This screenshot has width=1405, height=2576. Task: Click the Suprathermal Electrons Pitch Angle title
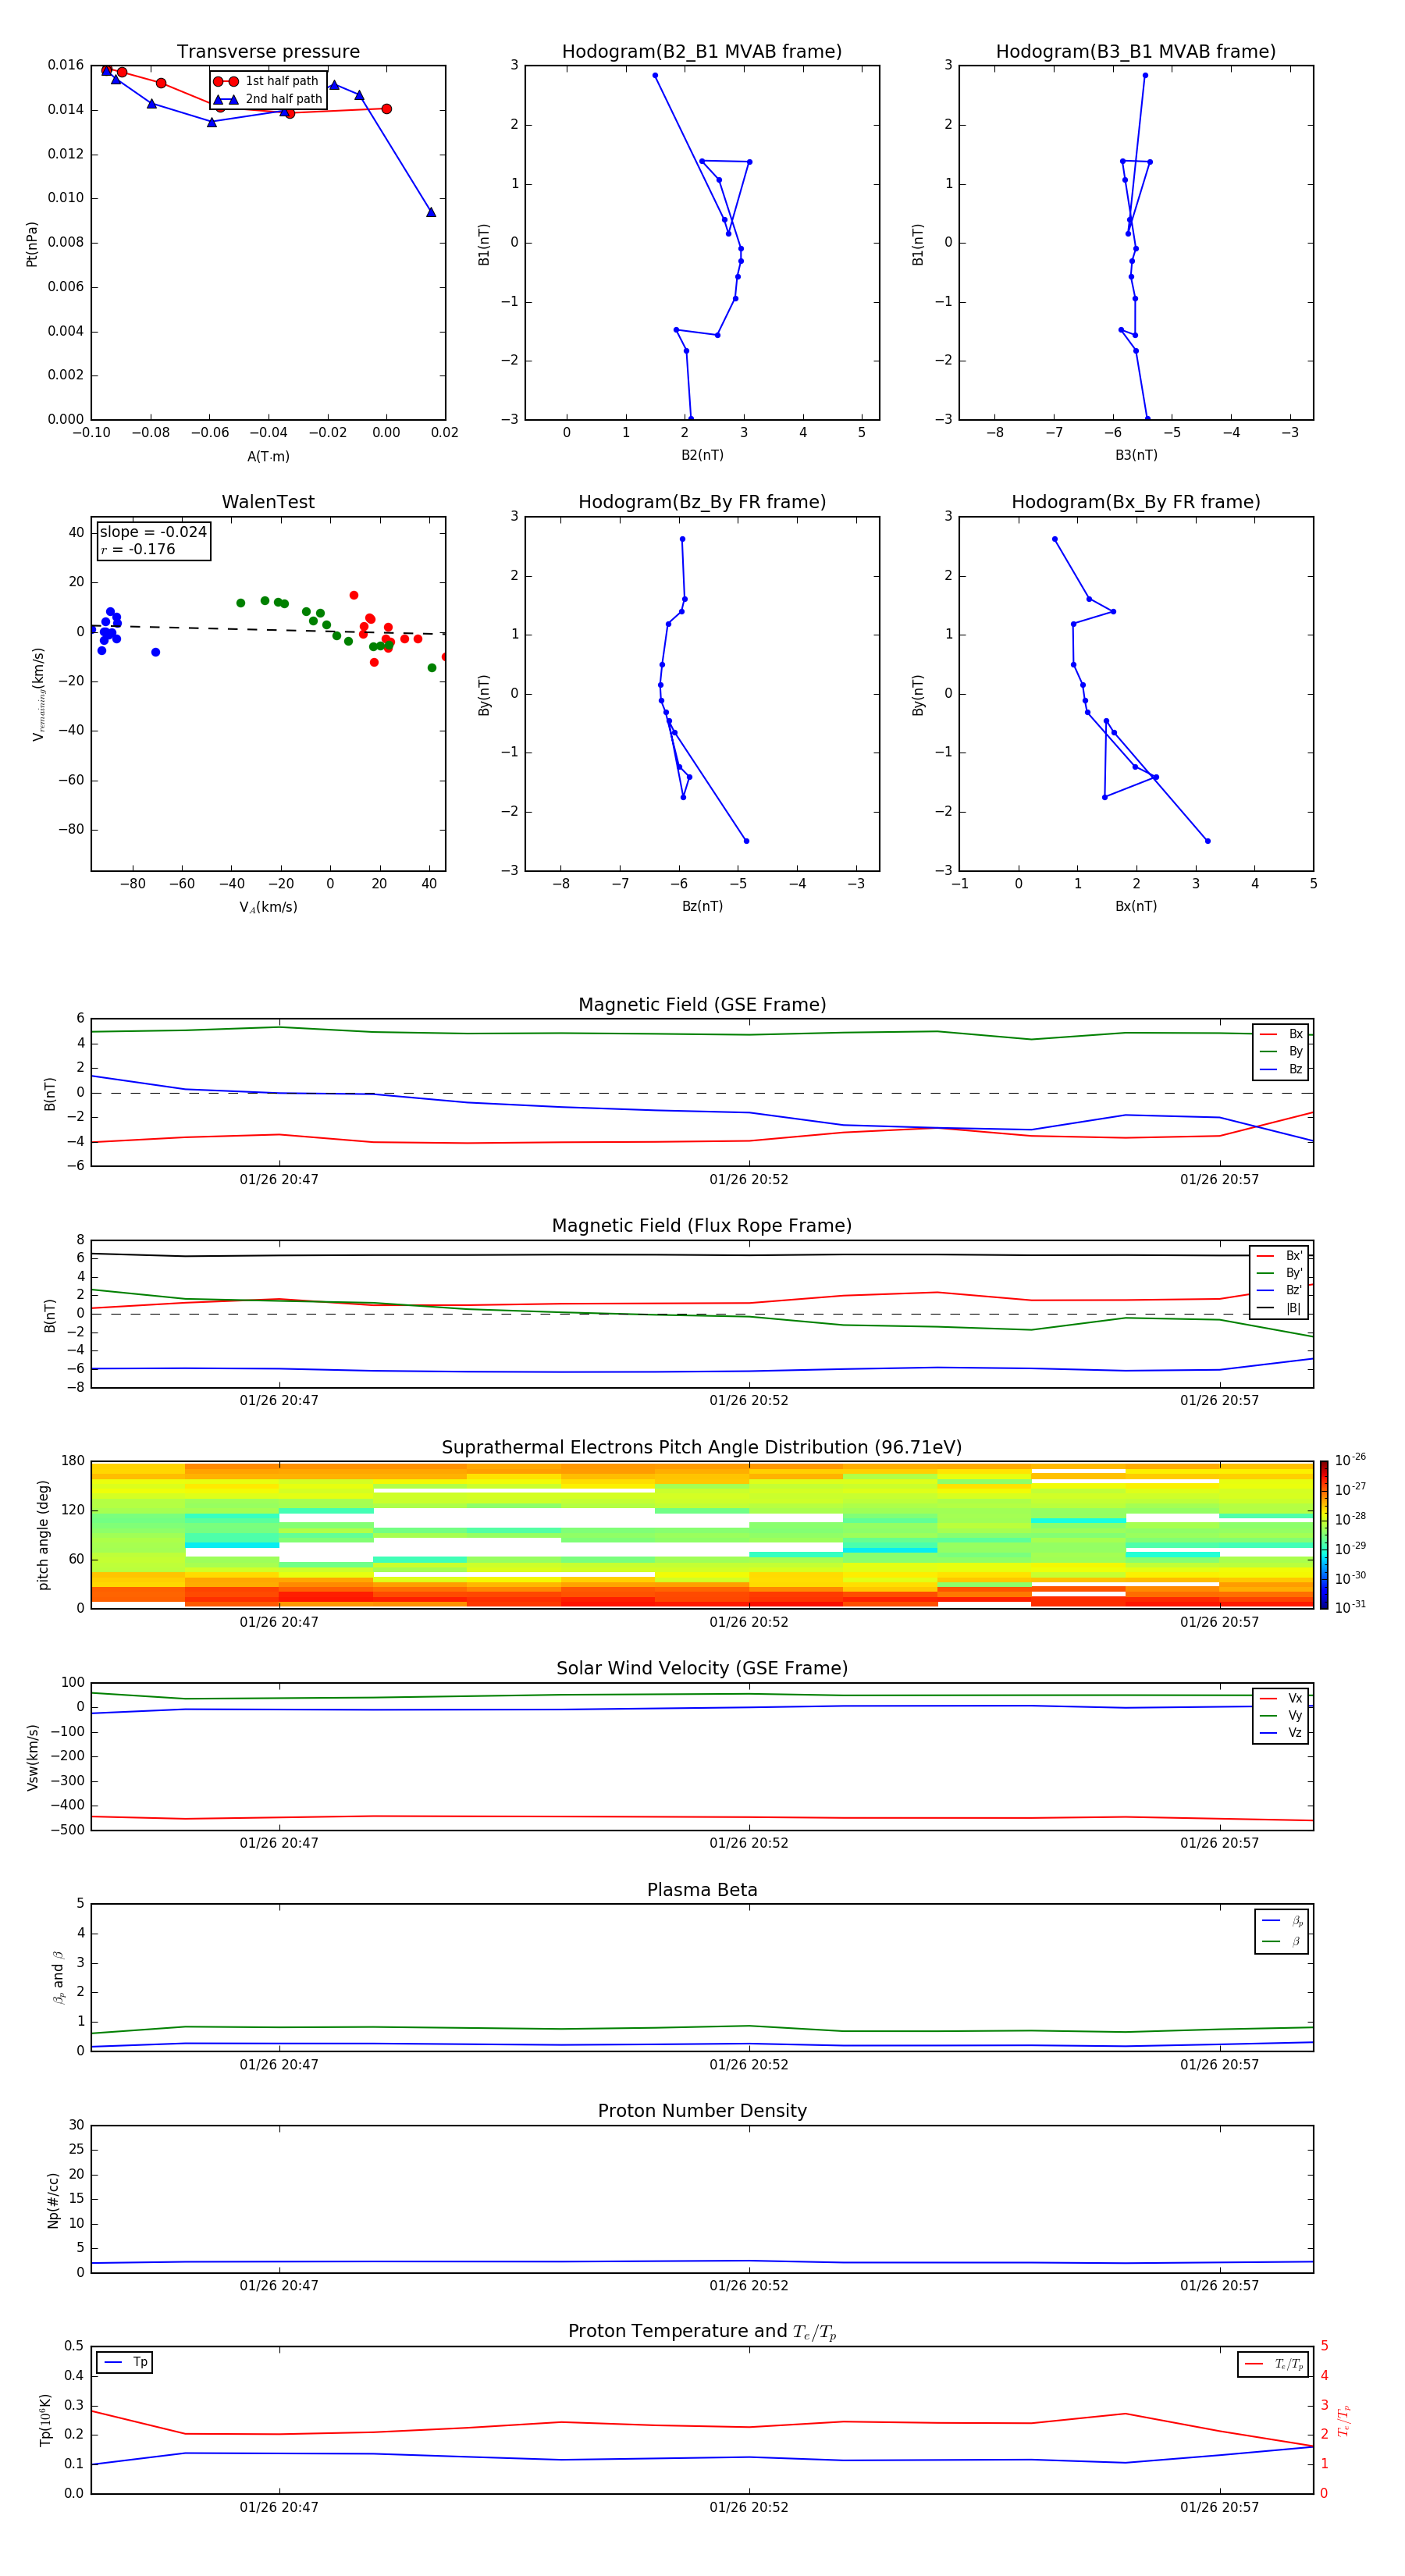702,1448
